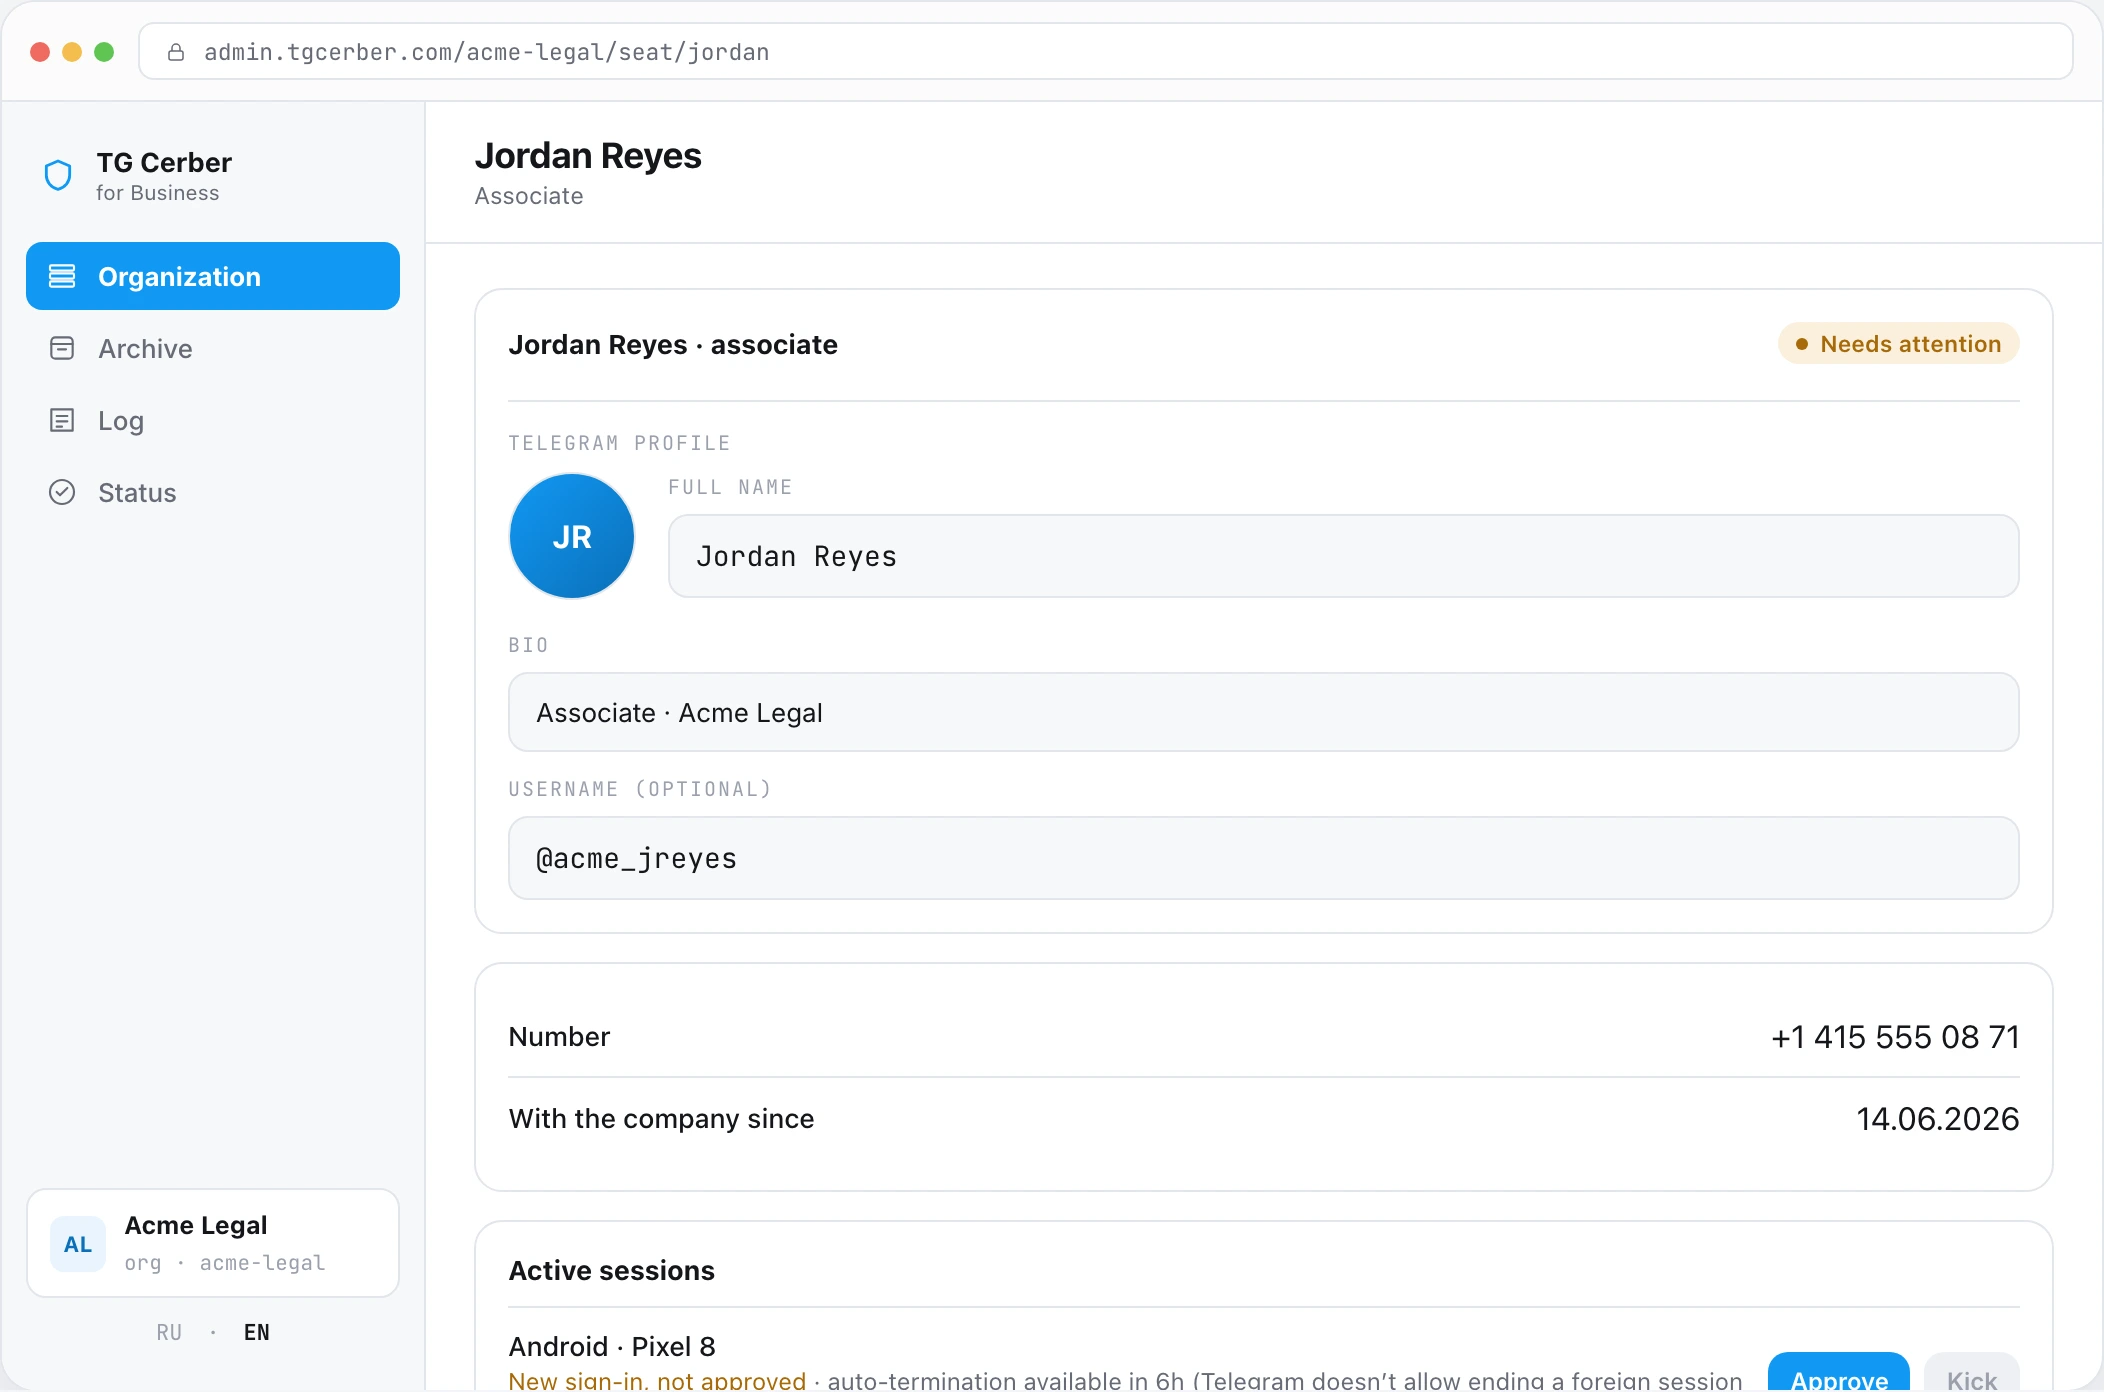The height and width of the screenshot is (1392, 2104).
Task: Click the 'New sign-in, not approved' warning text
Action: click(x=657, y=1380)
